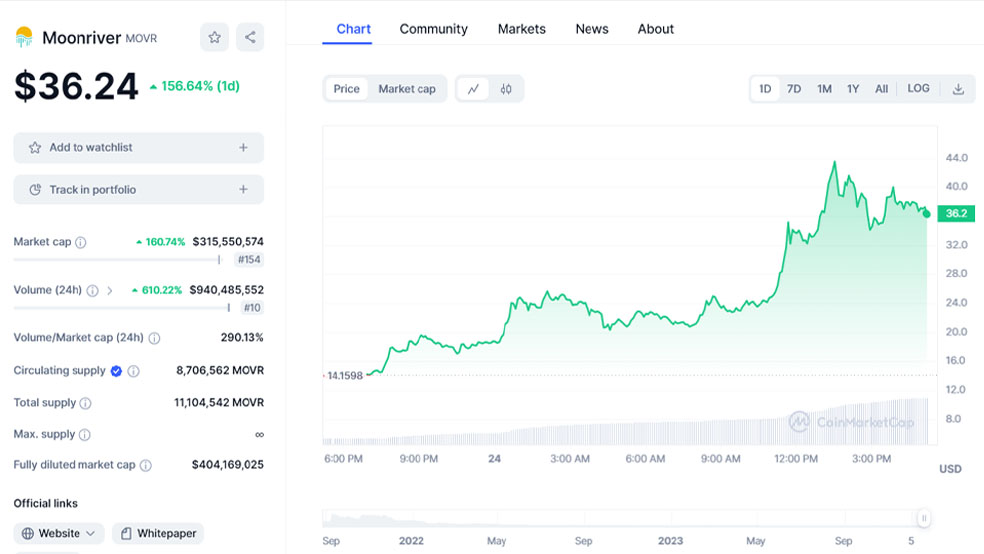Click info icon next to Market cap

tap(81, 242)
